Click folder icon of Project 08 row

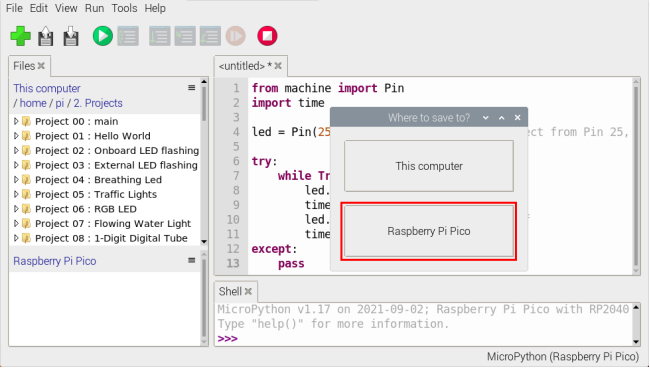coord(27,238)
